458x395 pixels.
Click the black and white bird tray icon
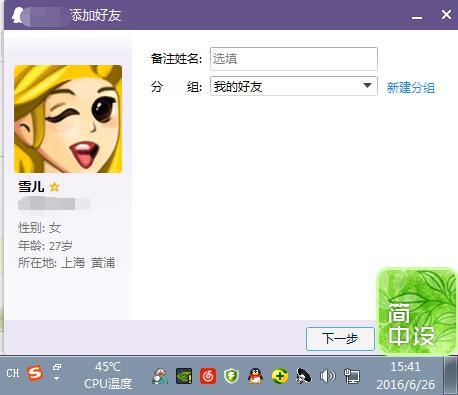304,376
